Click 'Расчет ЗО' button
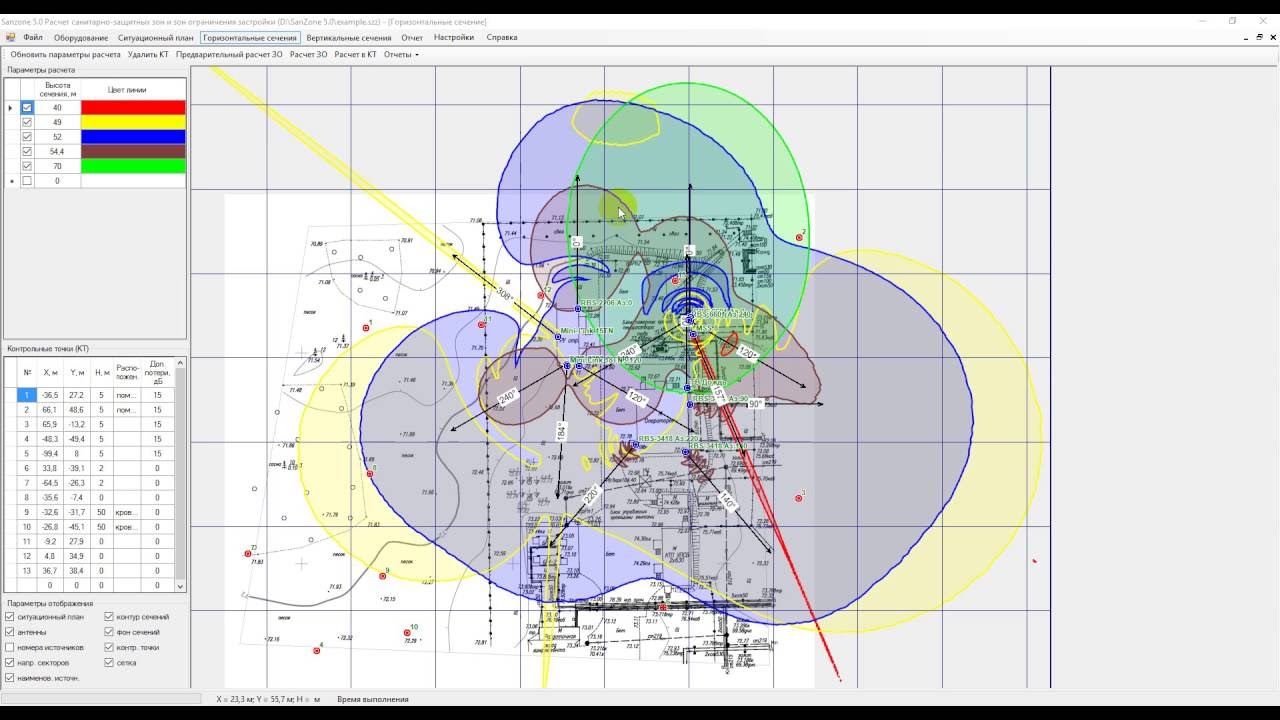The image size is (1280, 720). coord(309,55)
